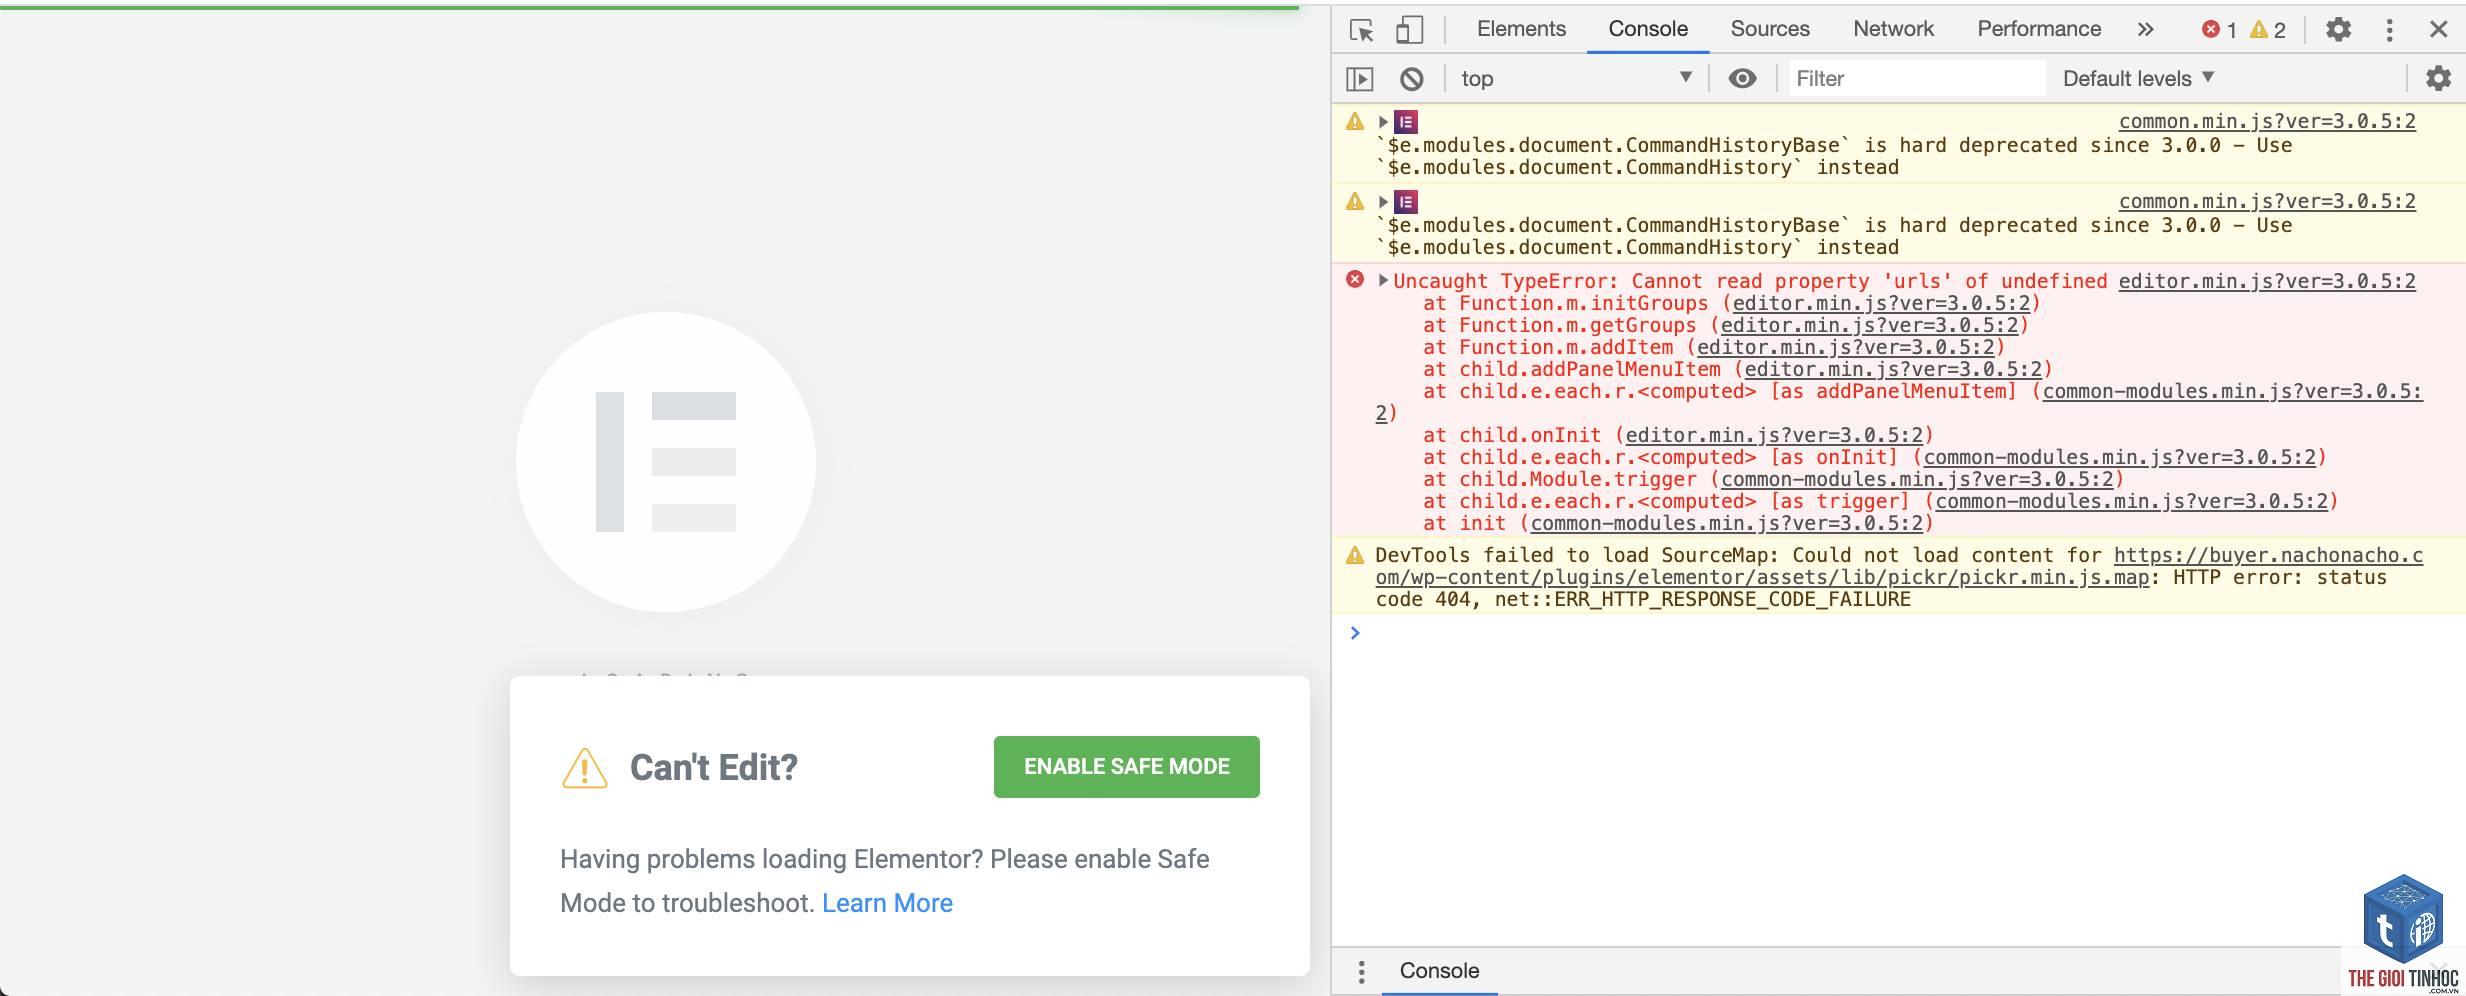Image resolution: width=2466 pixels, height=996 pixels.
Task: Show more DevTools tabs chevron
Action: [x=2145, y=30]
